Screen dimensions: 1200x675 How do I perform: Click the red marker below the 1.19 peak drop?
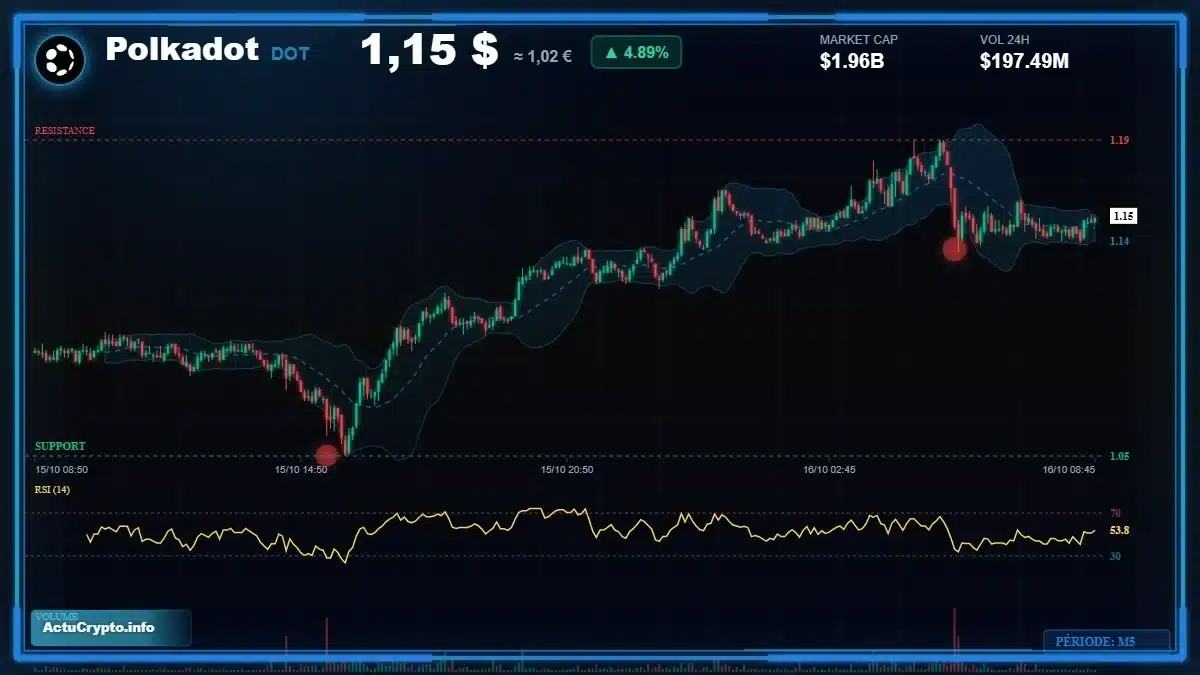955,249
